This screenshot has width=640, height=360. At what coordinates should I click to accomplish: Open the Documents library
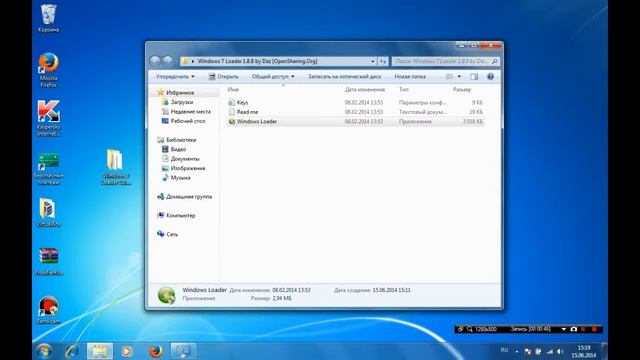coord(185,159)
